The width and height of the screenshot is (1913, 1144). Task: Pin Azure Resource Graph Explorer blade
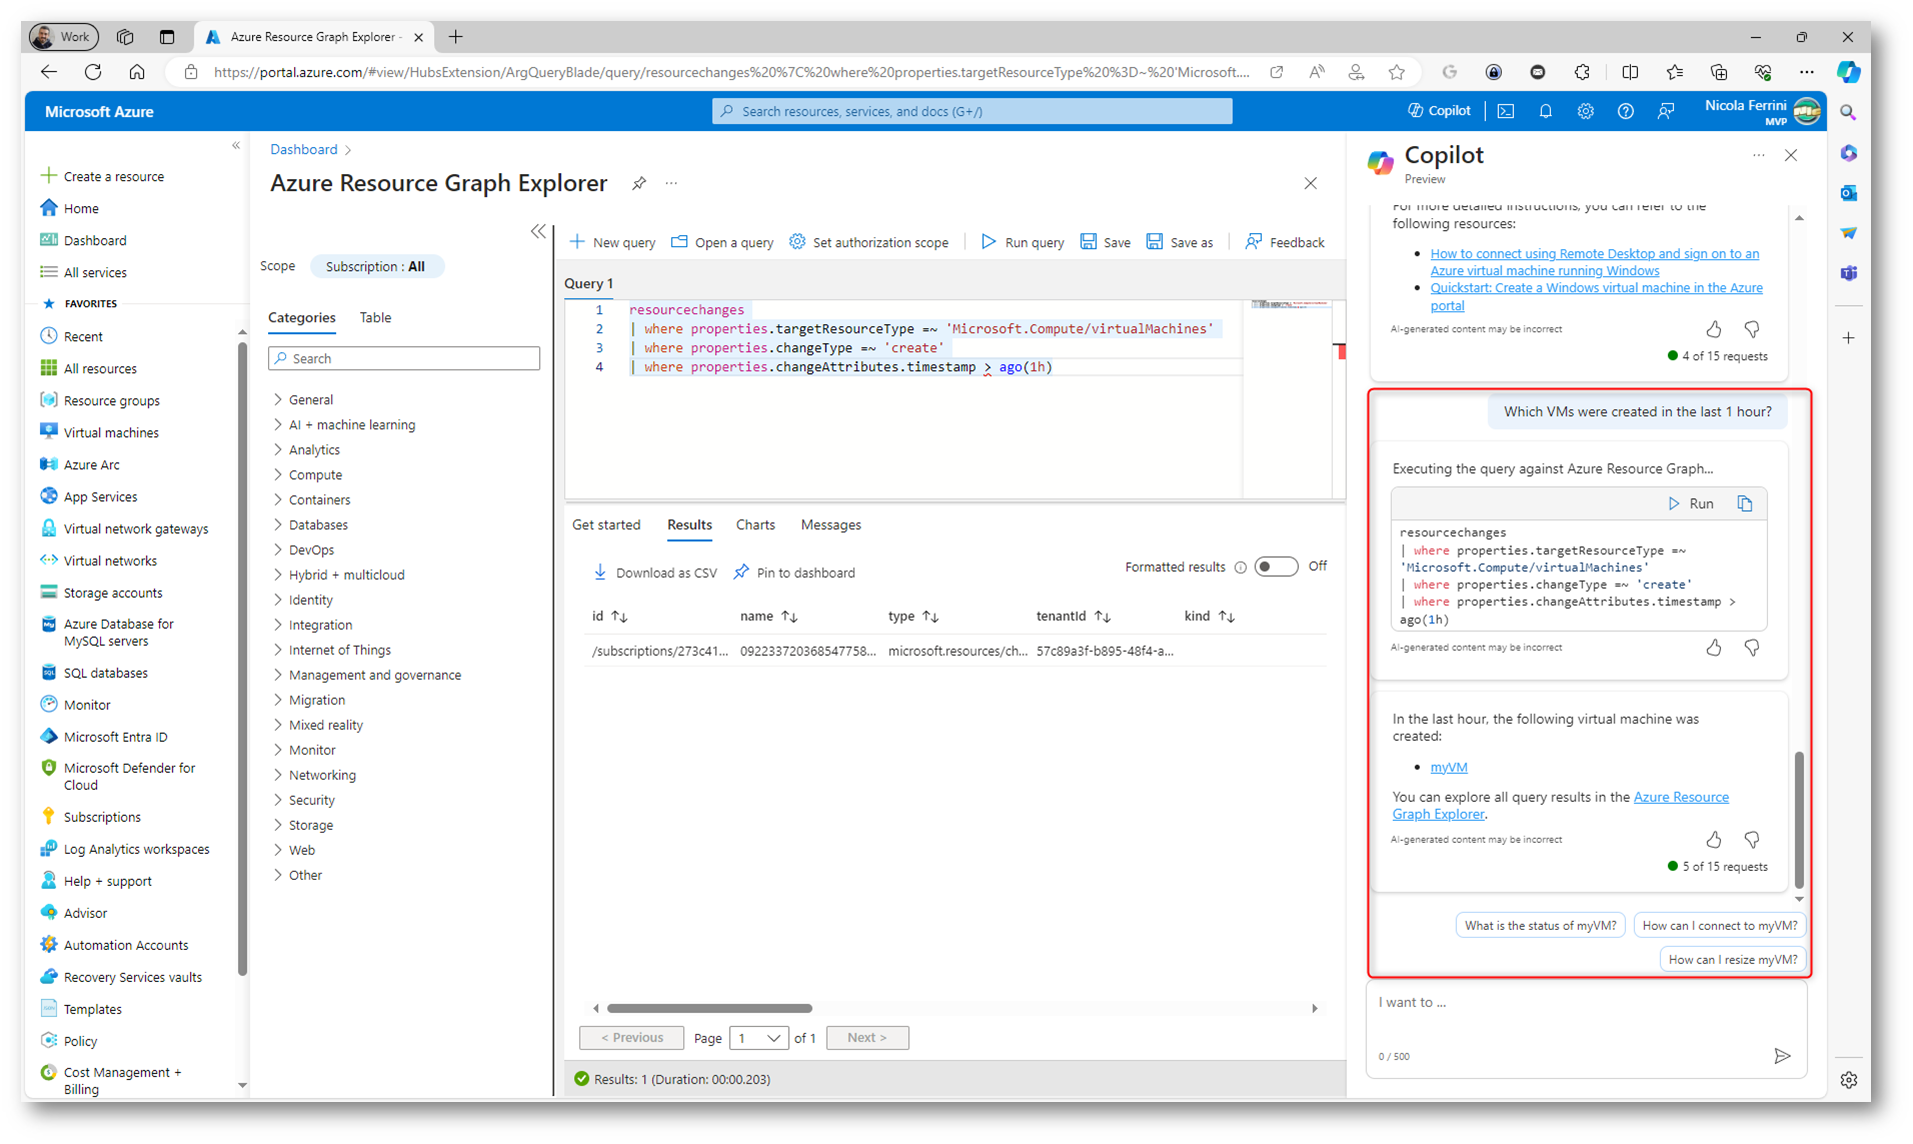coord(639,183)
